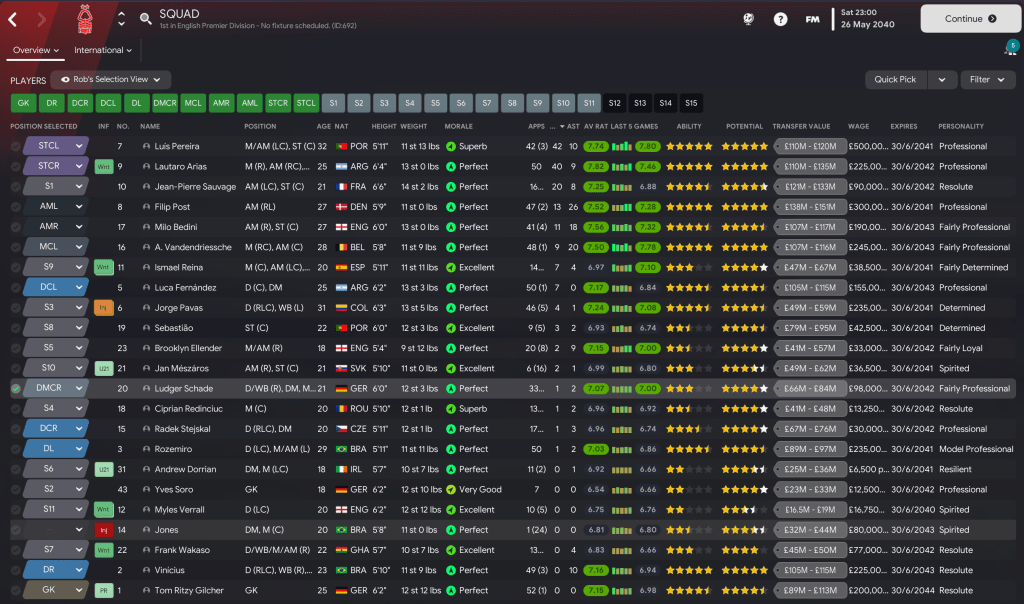Open the help question mark icon
Screen dimensions: 1024x604
point(781,19)
